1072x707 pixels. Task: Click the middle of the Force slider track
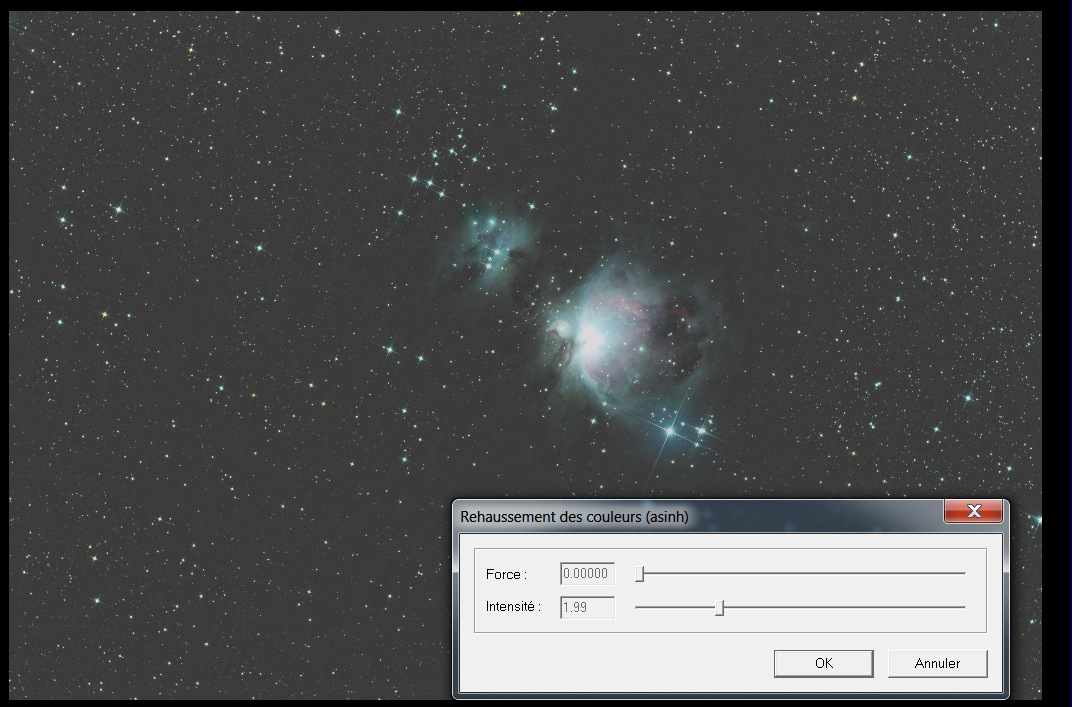pos(800,574)
